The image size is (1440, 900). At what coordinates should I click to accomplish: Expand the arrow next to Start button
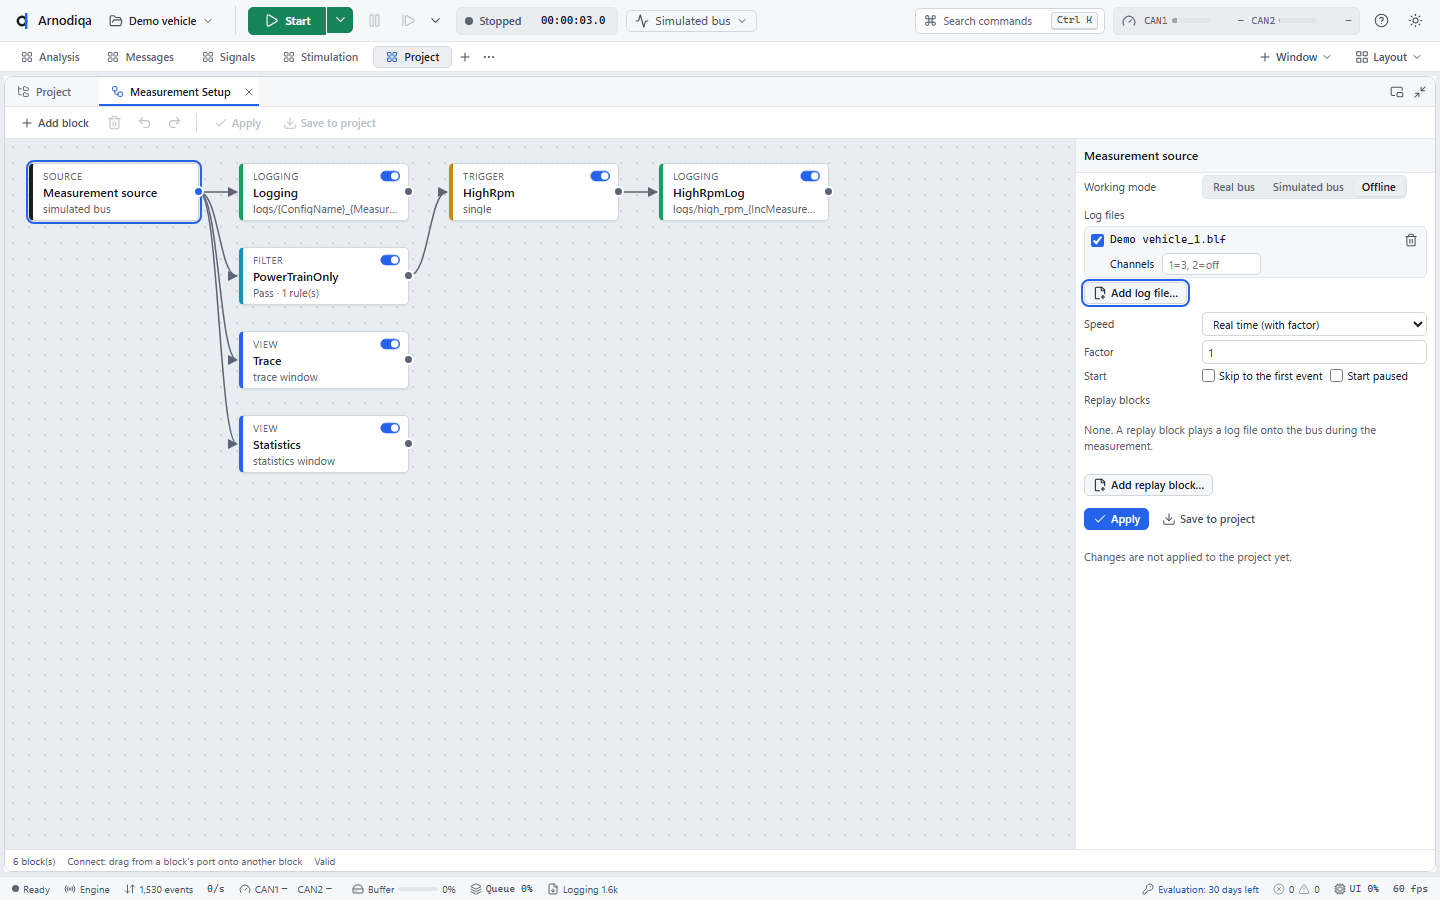coord(340,21)
